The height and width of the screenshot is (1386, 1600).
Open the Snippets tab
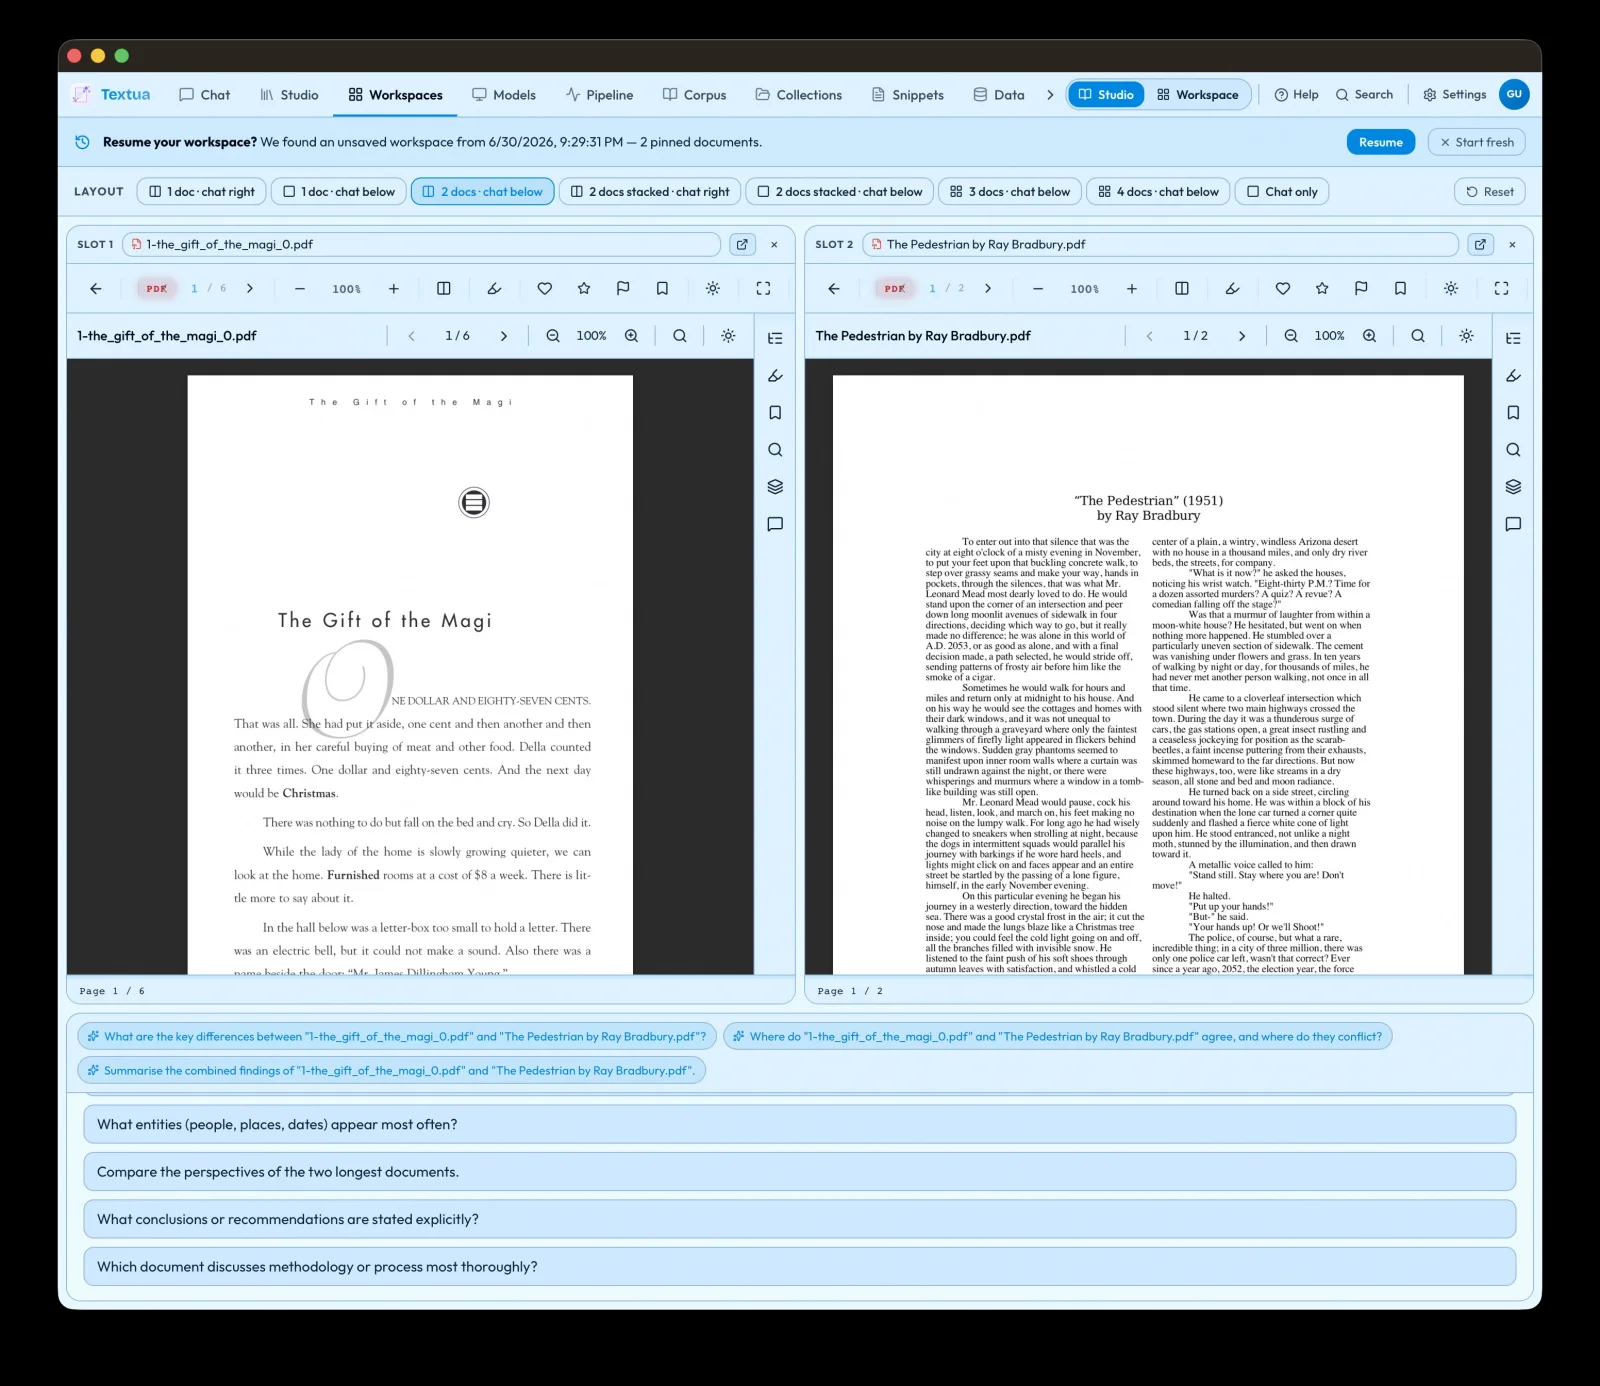tap(907, 95)
